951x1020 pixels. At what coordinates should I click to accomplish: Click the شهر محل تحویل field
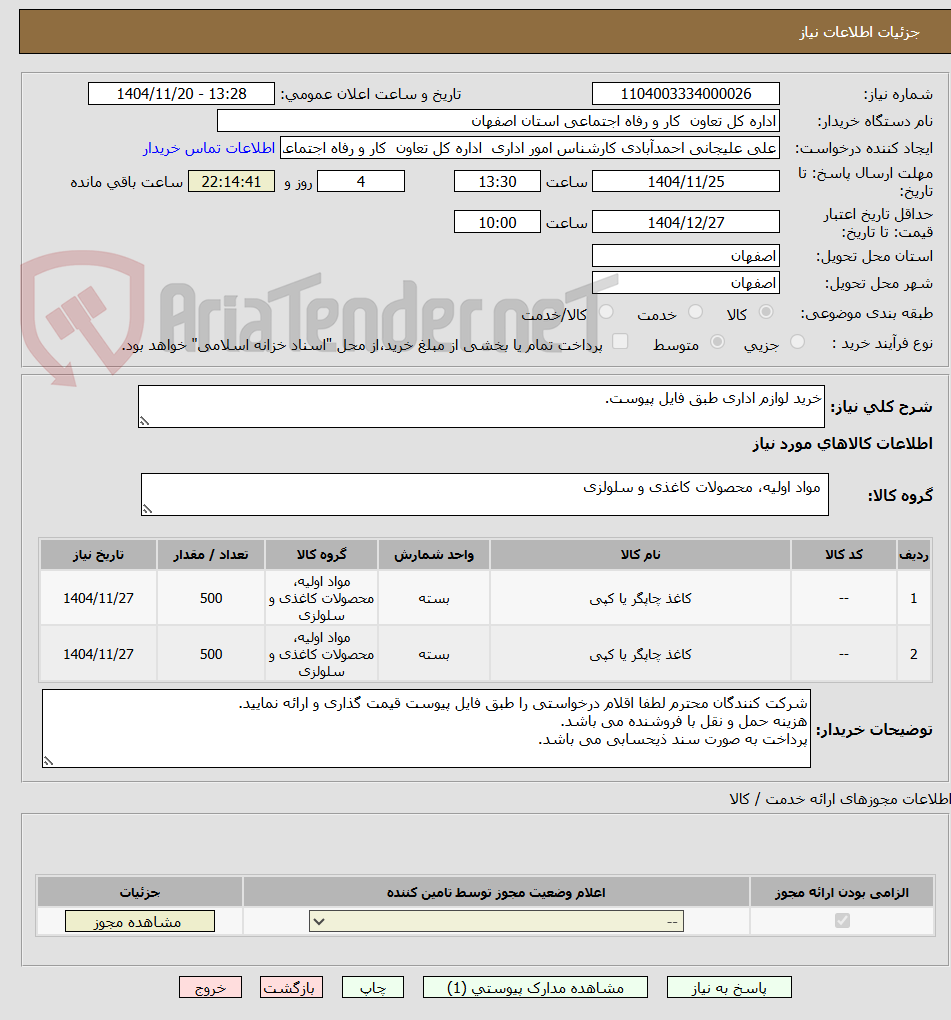(686, 283)
